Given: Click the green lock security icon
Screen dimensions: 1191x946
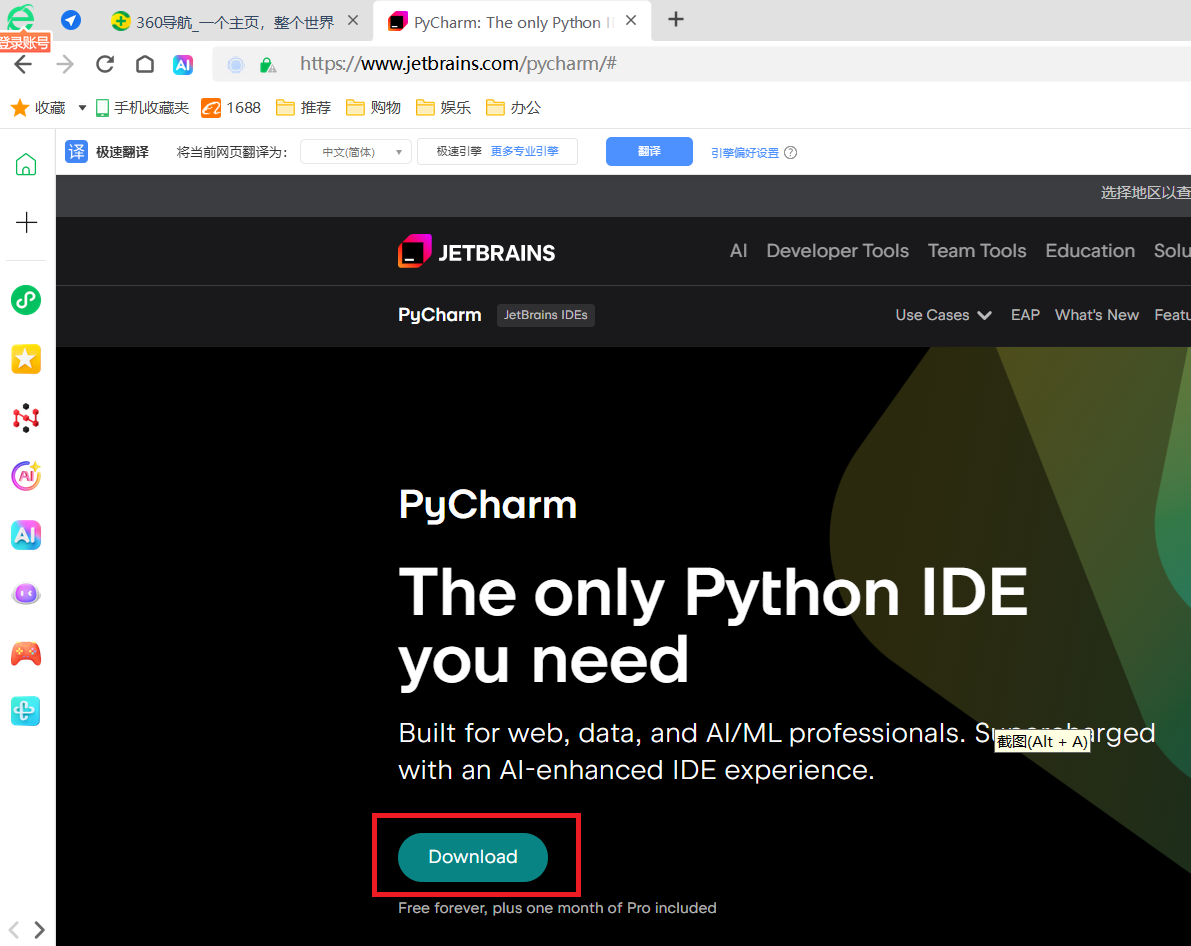Looking at the screenshot, I should (x=267, y=65).
